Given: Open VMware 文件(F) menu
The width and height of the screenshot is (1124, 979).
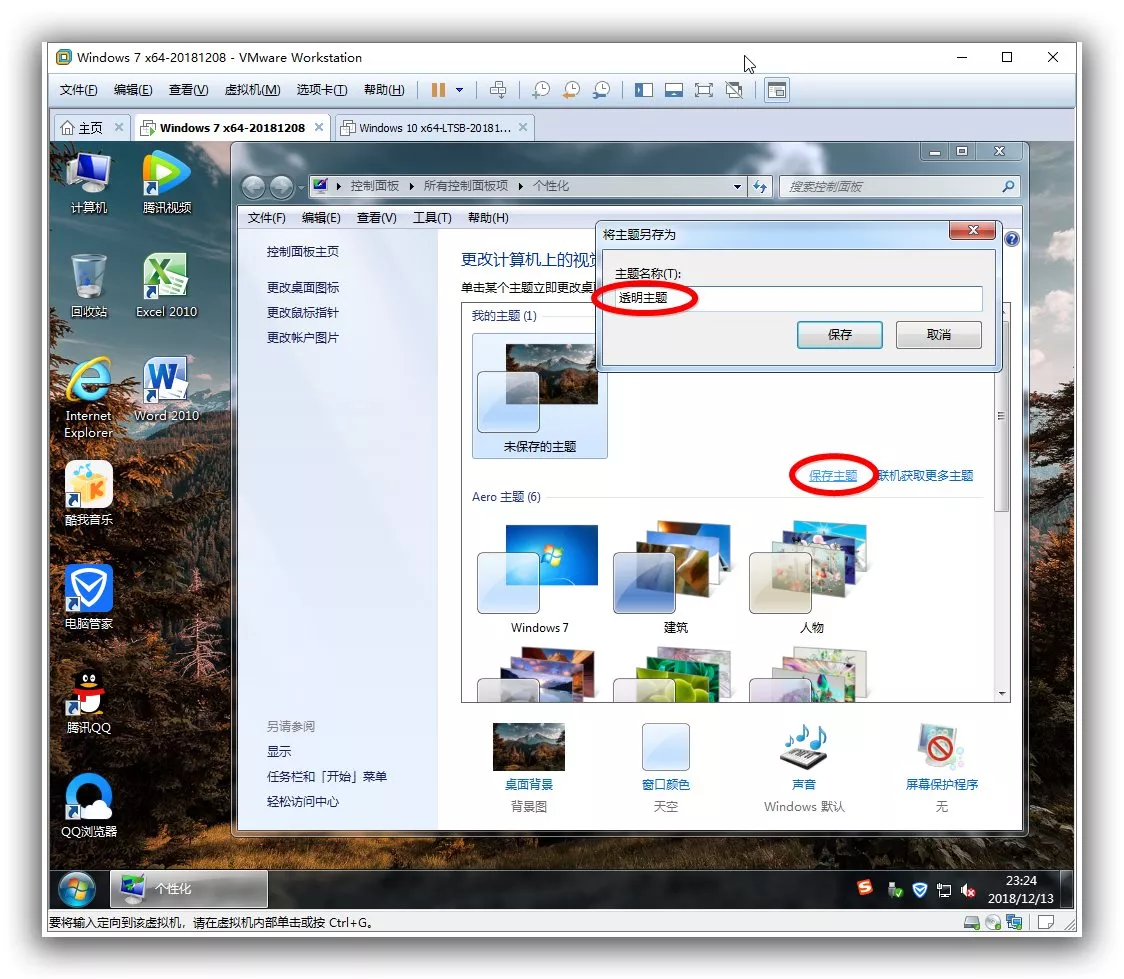Looking at the screenshot, I should pos(78,90).
